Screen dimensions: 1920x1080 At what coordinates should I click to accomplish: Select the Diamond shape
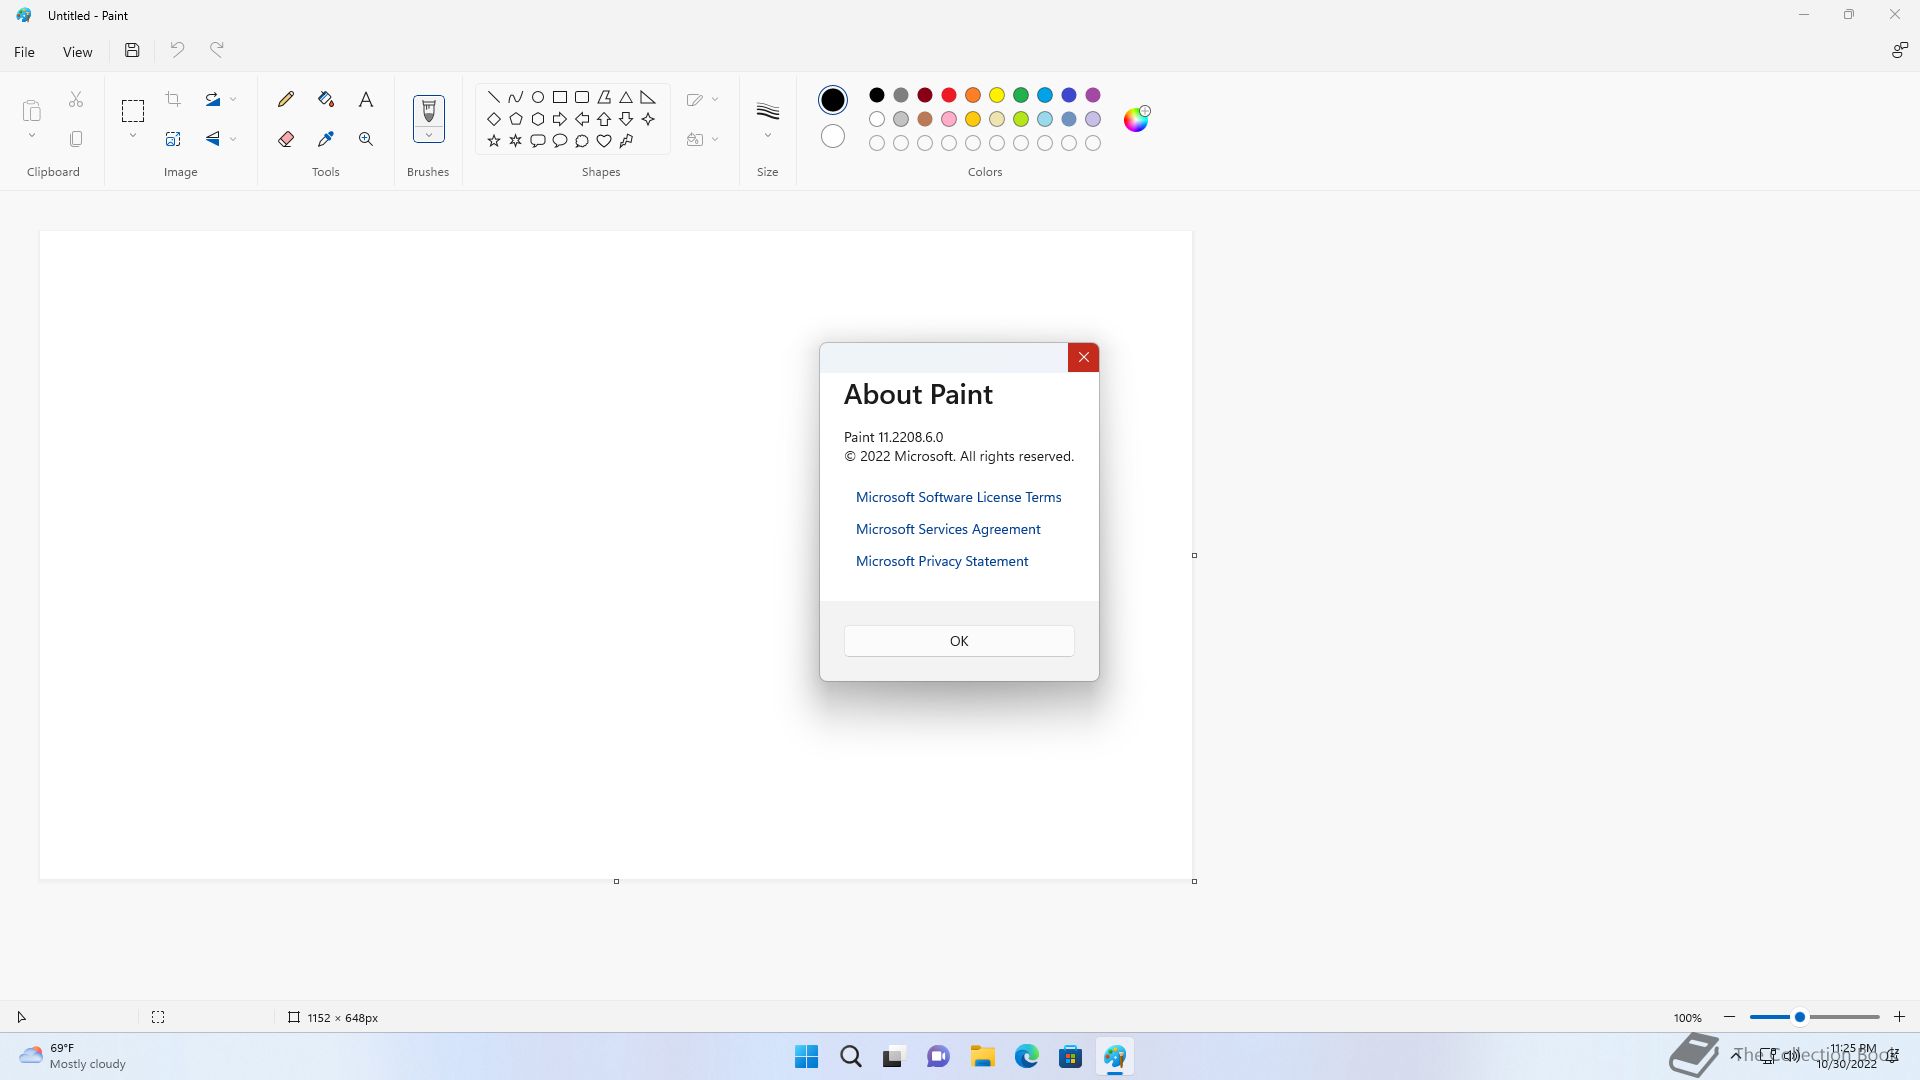coord(494,119)
